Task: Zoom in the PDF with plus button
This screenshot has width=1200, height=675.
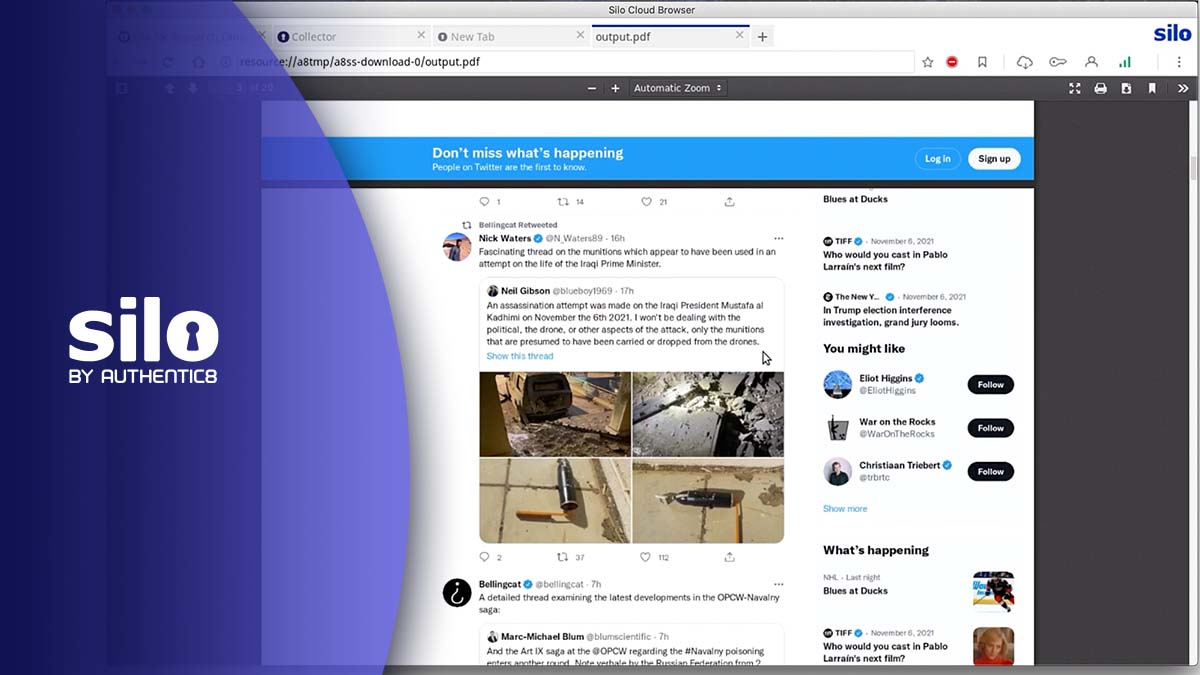Action: tap(615, 88)
